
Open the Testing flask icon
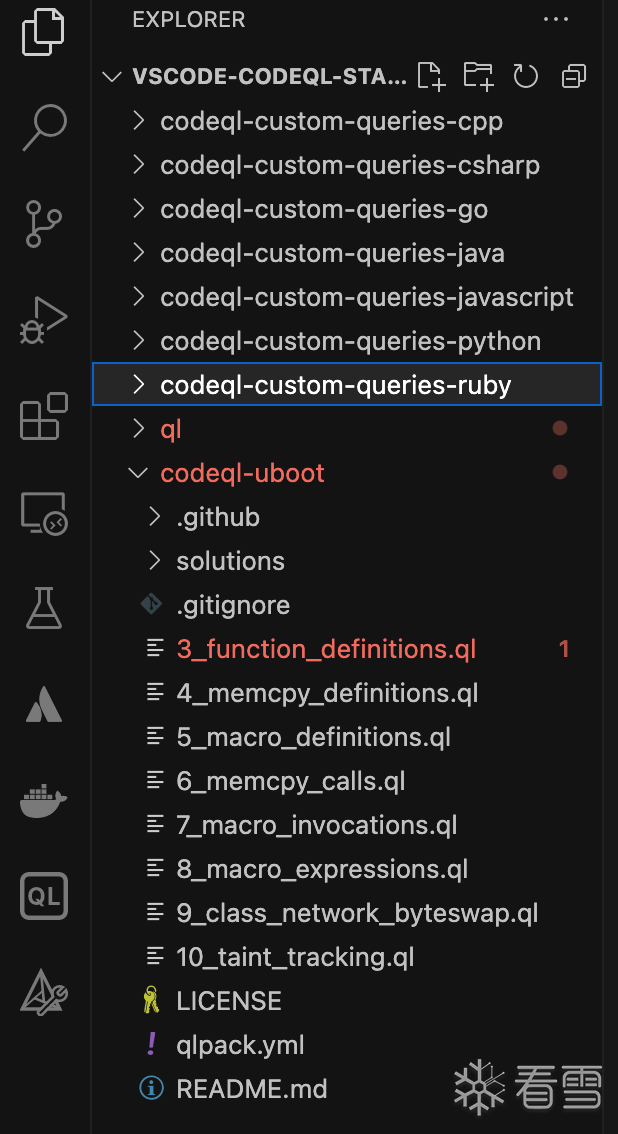coord(44,608)
